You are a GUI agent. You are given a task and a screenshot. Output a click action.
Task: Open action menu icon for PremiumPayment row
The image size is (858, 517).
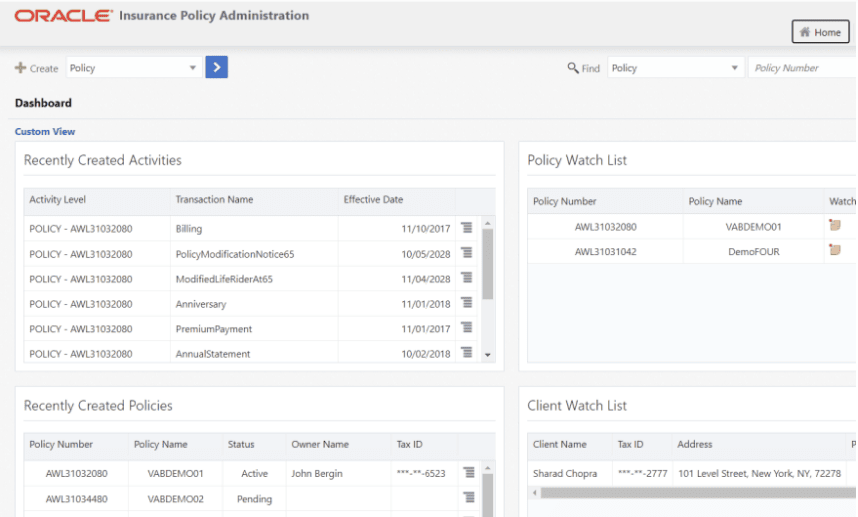coord(466,328)
